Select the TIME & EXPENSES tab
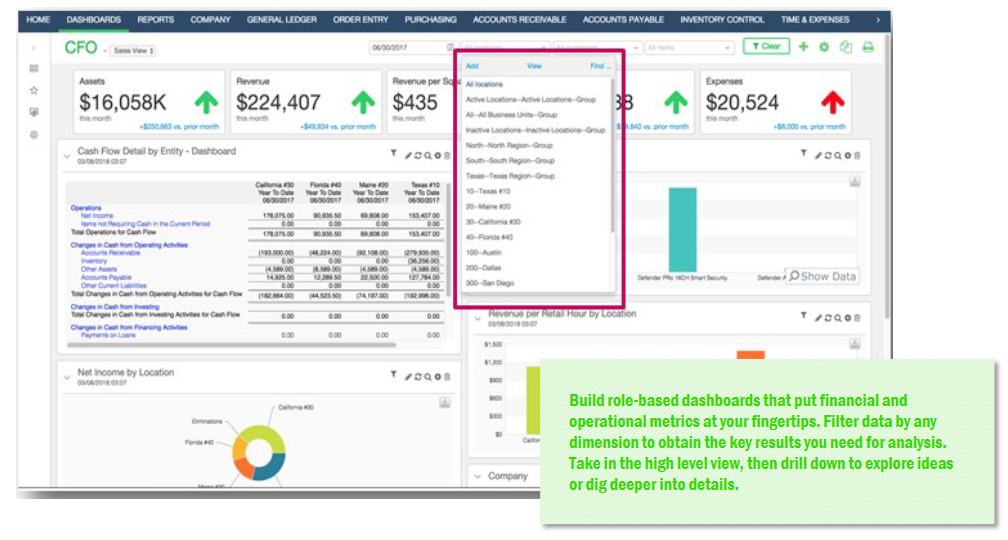1008x540 pixels. [815, 20]
